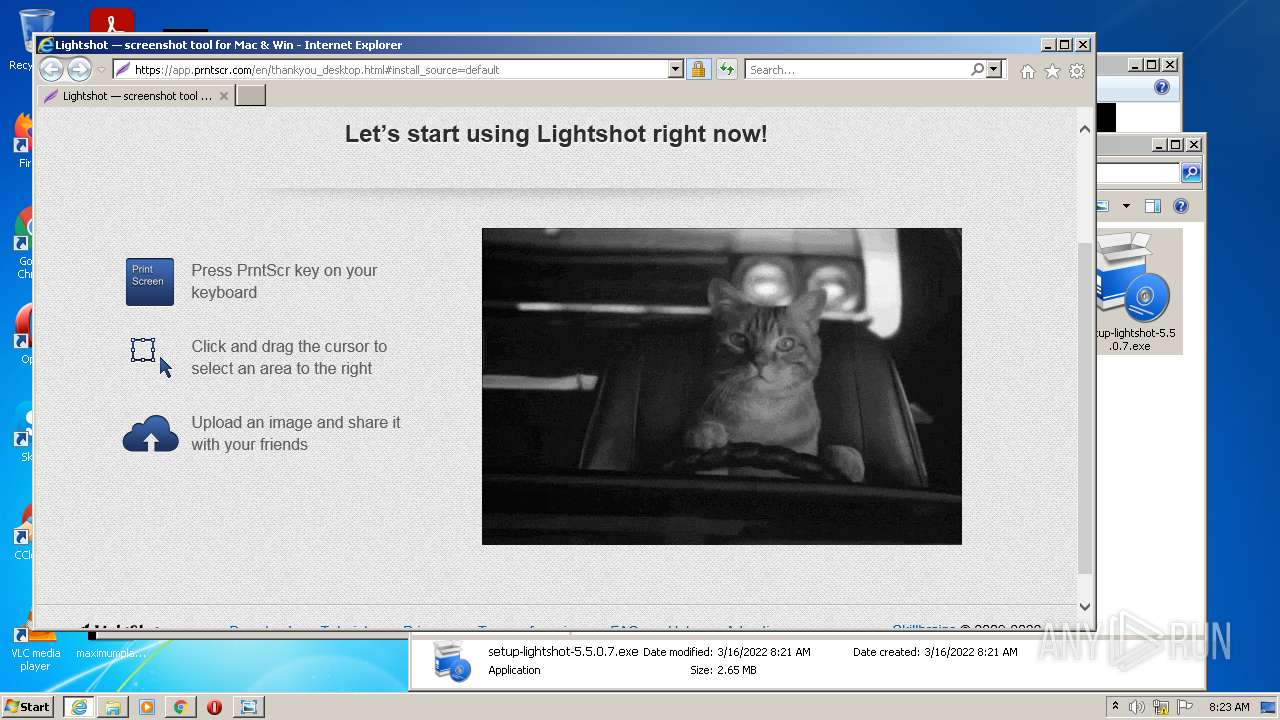Click the Internet Explorer Forward arrow button
Viewport: 1280px width, 720px height.
[79, 69]
